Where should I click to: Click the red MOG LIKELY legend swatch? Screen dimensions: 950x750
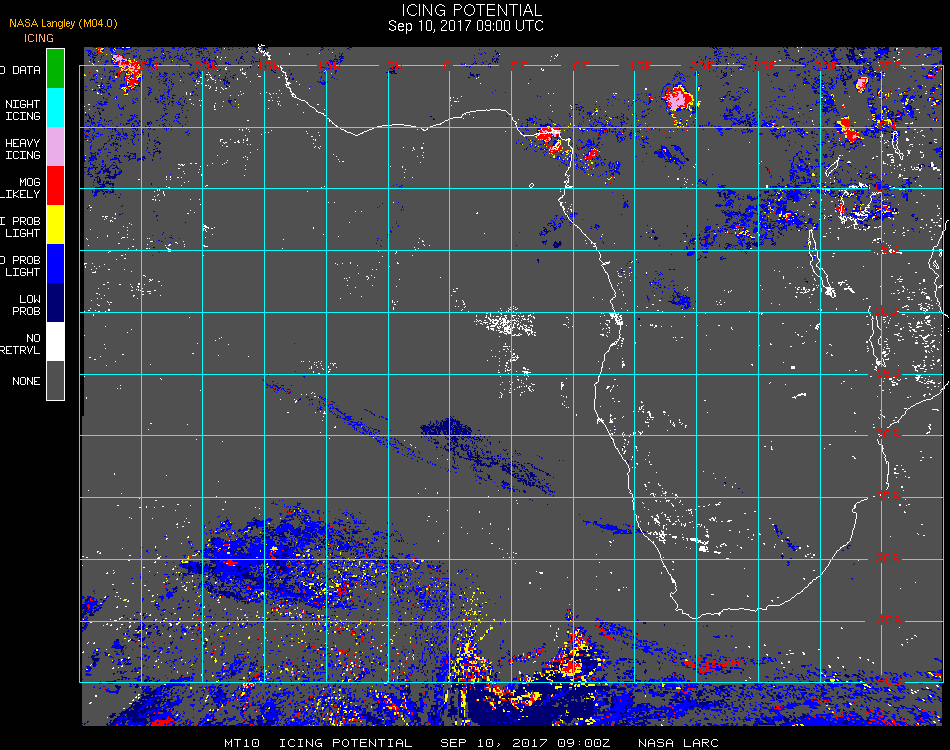55,185
